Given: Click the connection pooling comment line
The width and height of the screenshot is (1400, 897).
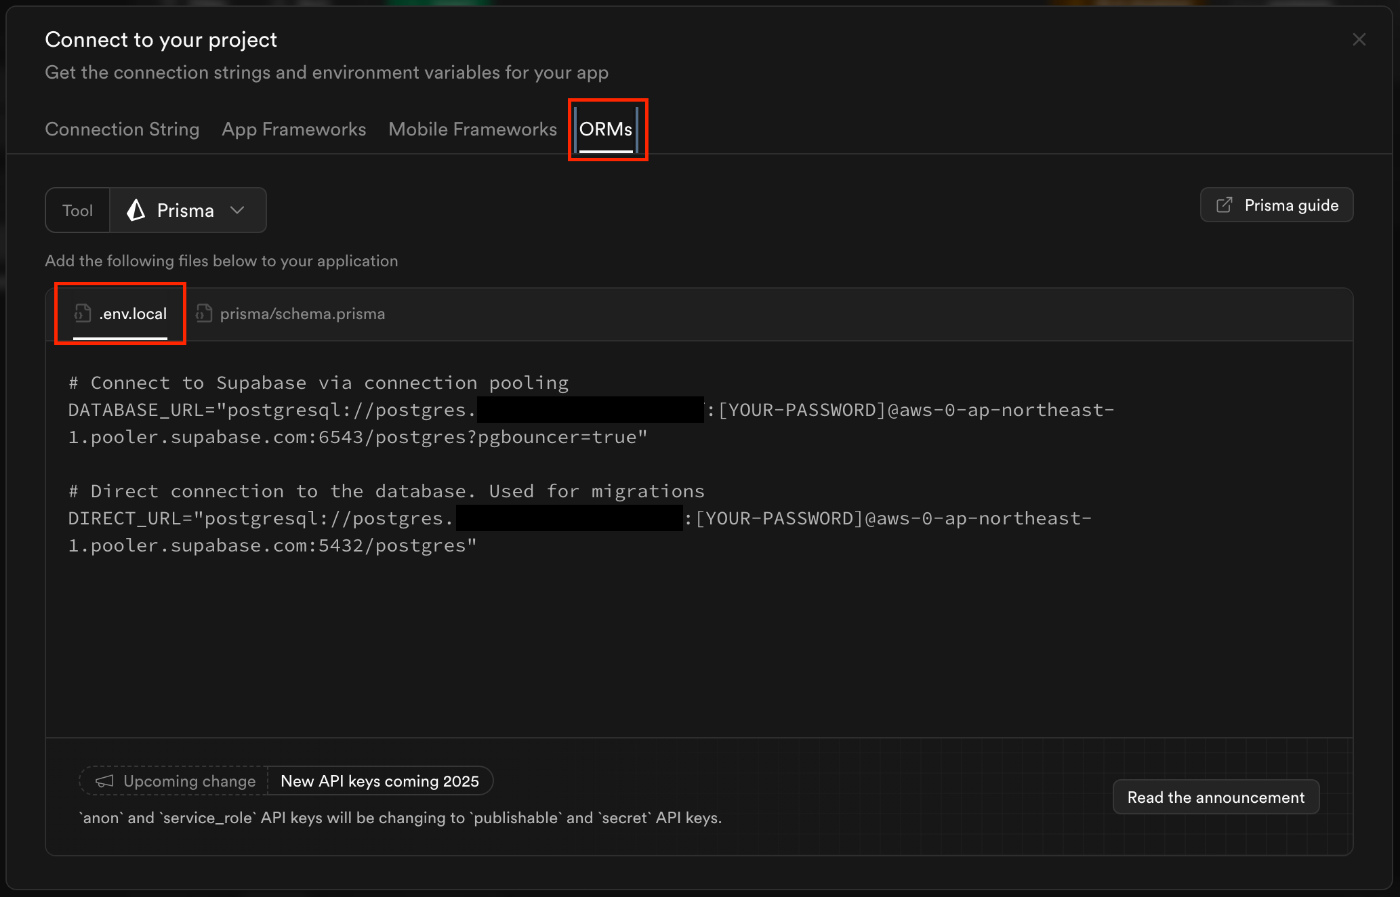Looking at the screenshot, I should (318, 383).
